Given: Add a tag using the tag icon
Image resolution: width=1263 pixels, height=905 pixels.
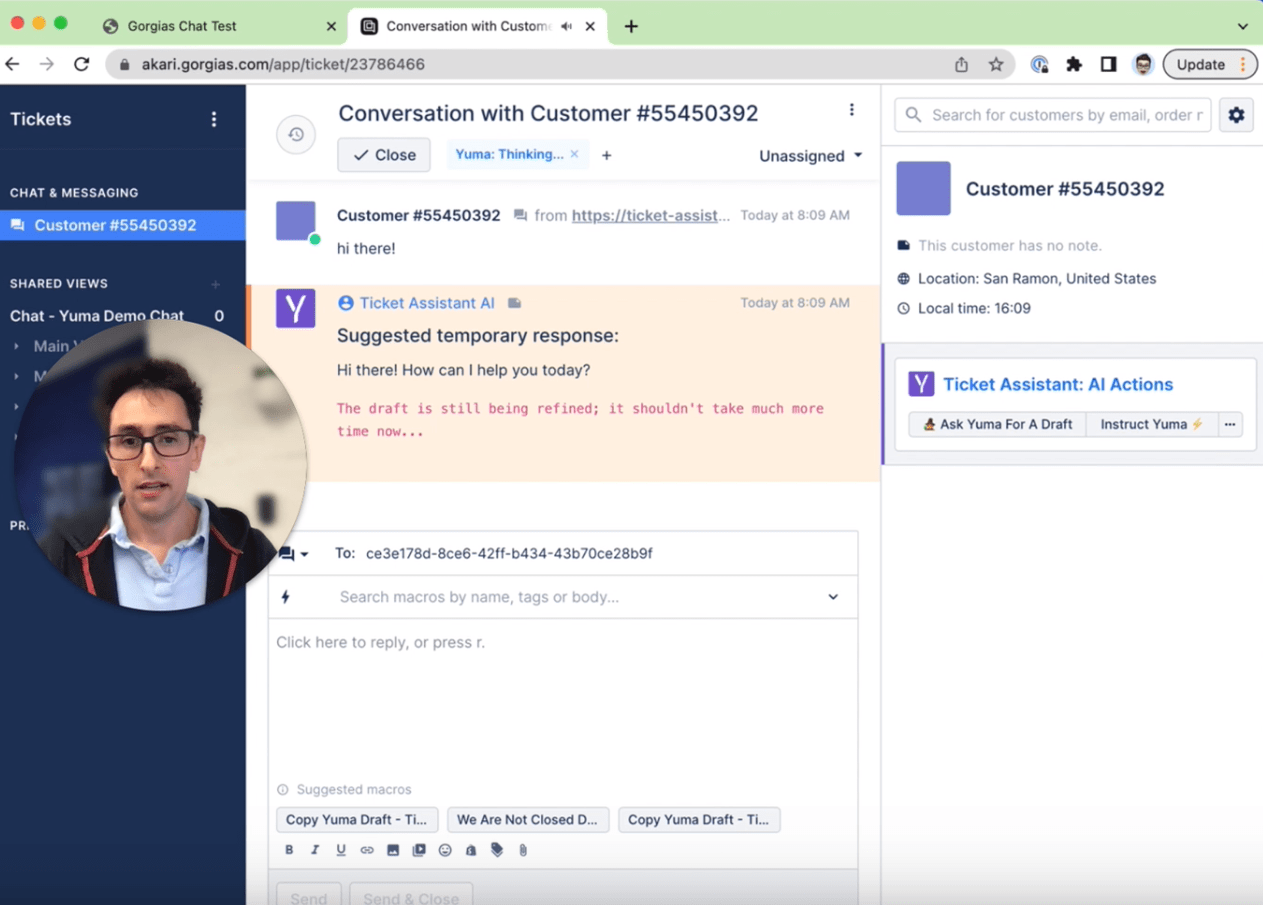Looking at the screenshot, I should [x=496, y=850].
